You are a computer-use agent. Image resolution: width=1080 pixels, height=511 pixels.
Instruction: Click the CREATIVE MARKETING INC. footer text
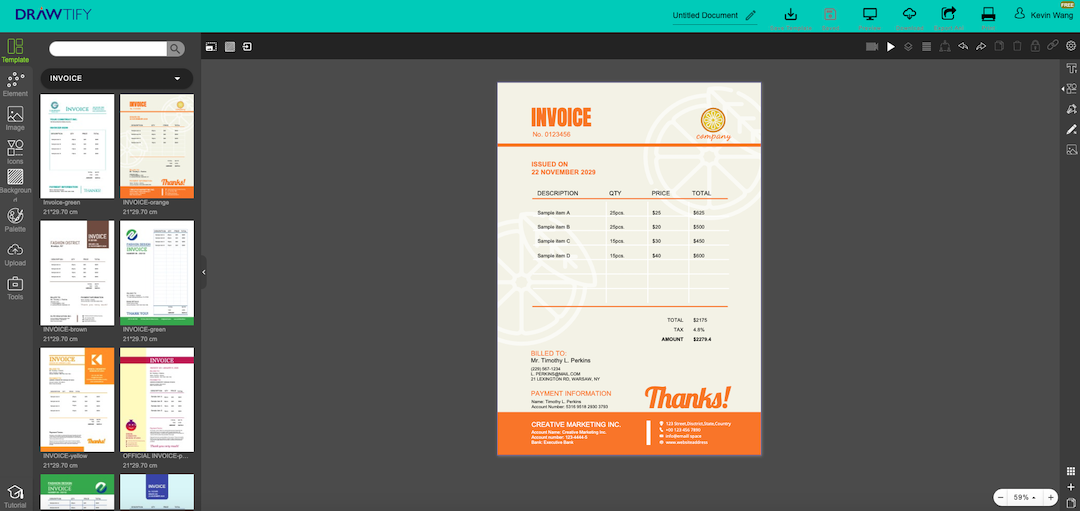[576, 425]
